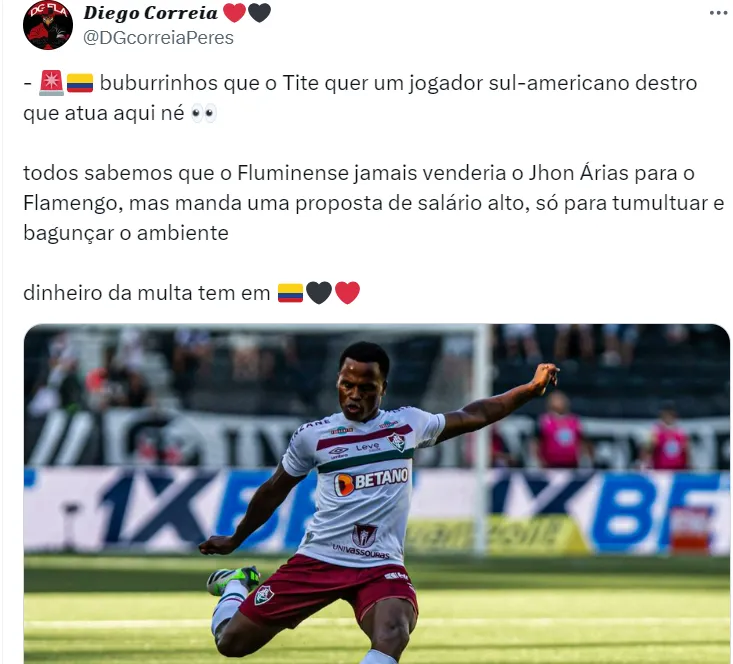The width and height of the screenshot is (733, 664).
Task: Open the @DGcorreiaPeres handle link
Action: coord(158,38)
